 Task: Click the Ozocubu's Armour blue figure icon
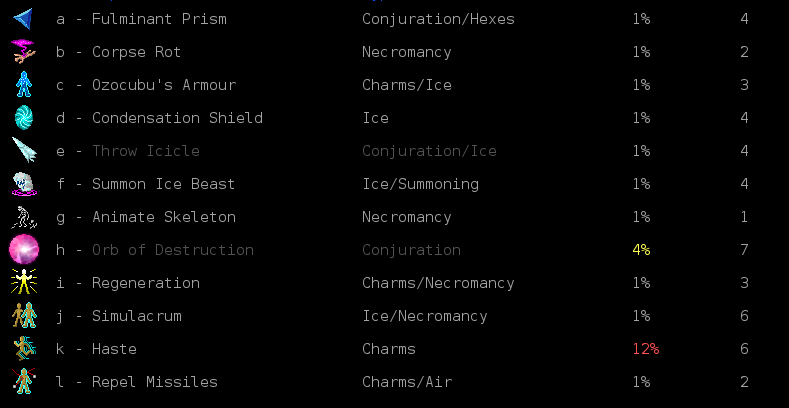click(24, 85)
